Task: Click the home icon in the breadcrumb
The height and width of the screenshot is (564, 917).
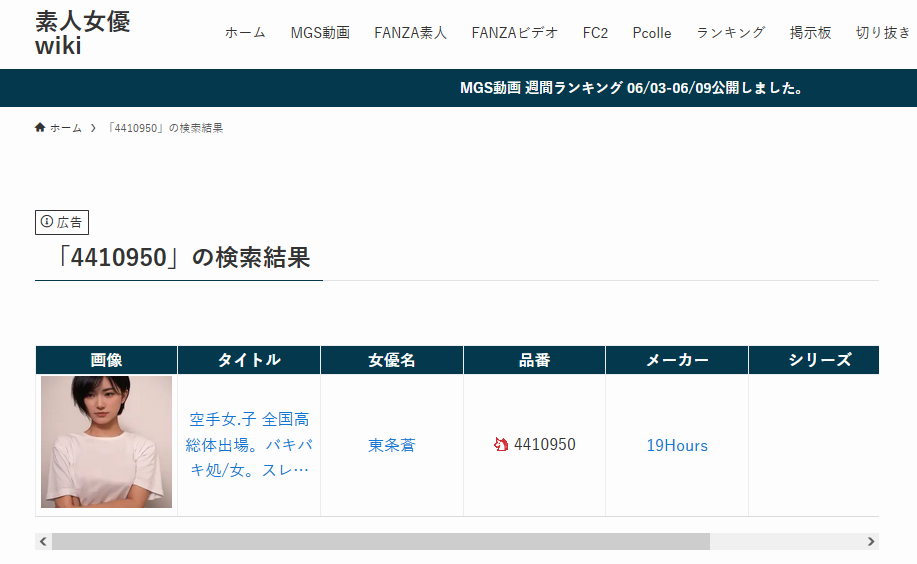Action: [40, 128]
